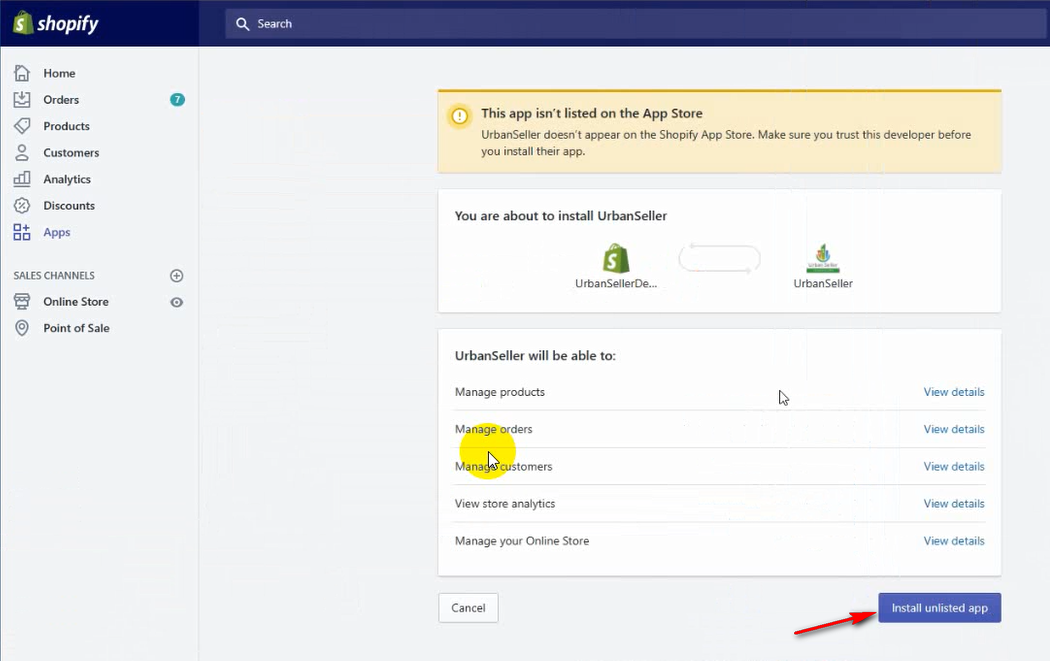This screenshot has height=661, width=1050.
Task: Click the Products tag icon
Action: click(22, 126)
